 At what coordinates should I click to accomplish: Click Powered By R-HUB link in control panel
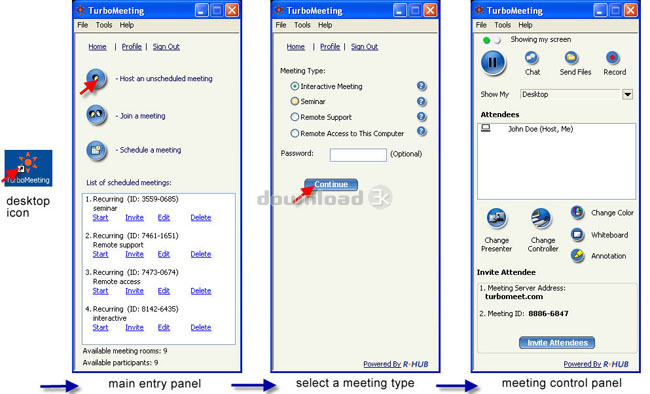pos(596,364)
